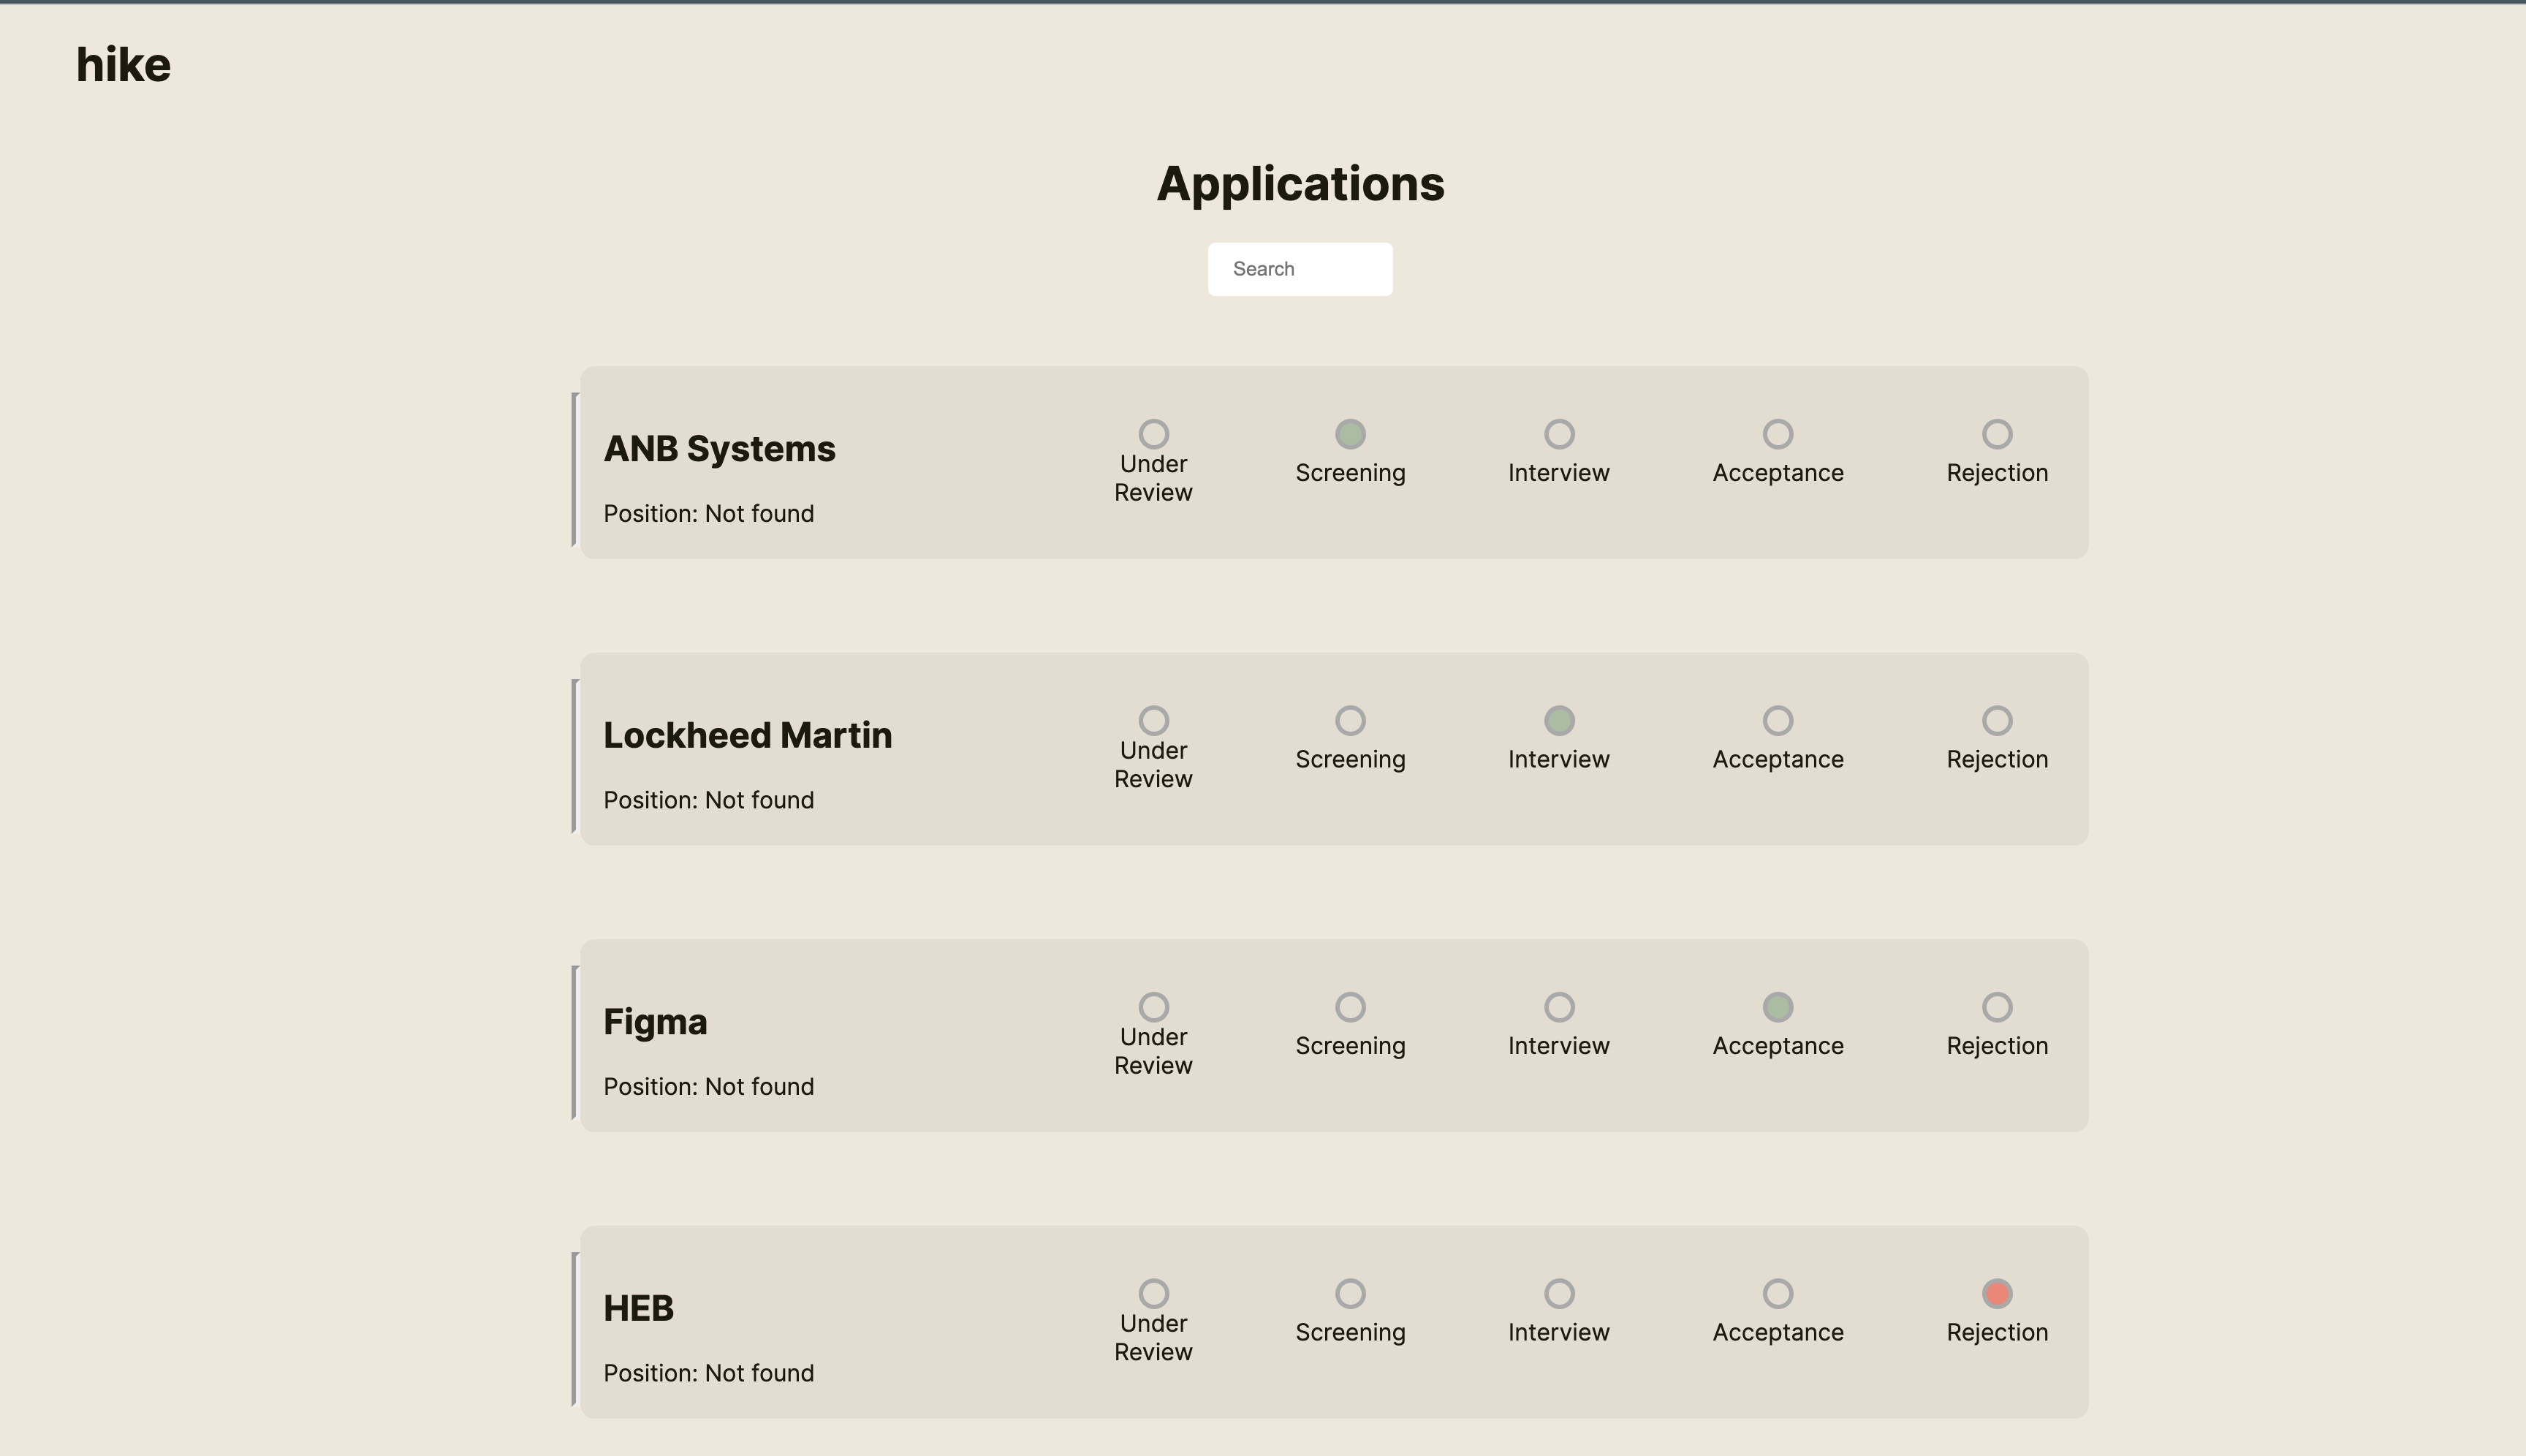The image size is (2526, 1456).
Task: Mark Lockheed Martin as Acceptance
Action: (x=1777, y=720)
